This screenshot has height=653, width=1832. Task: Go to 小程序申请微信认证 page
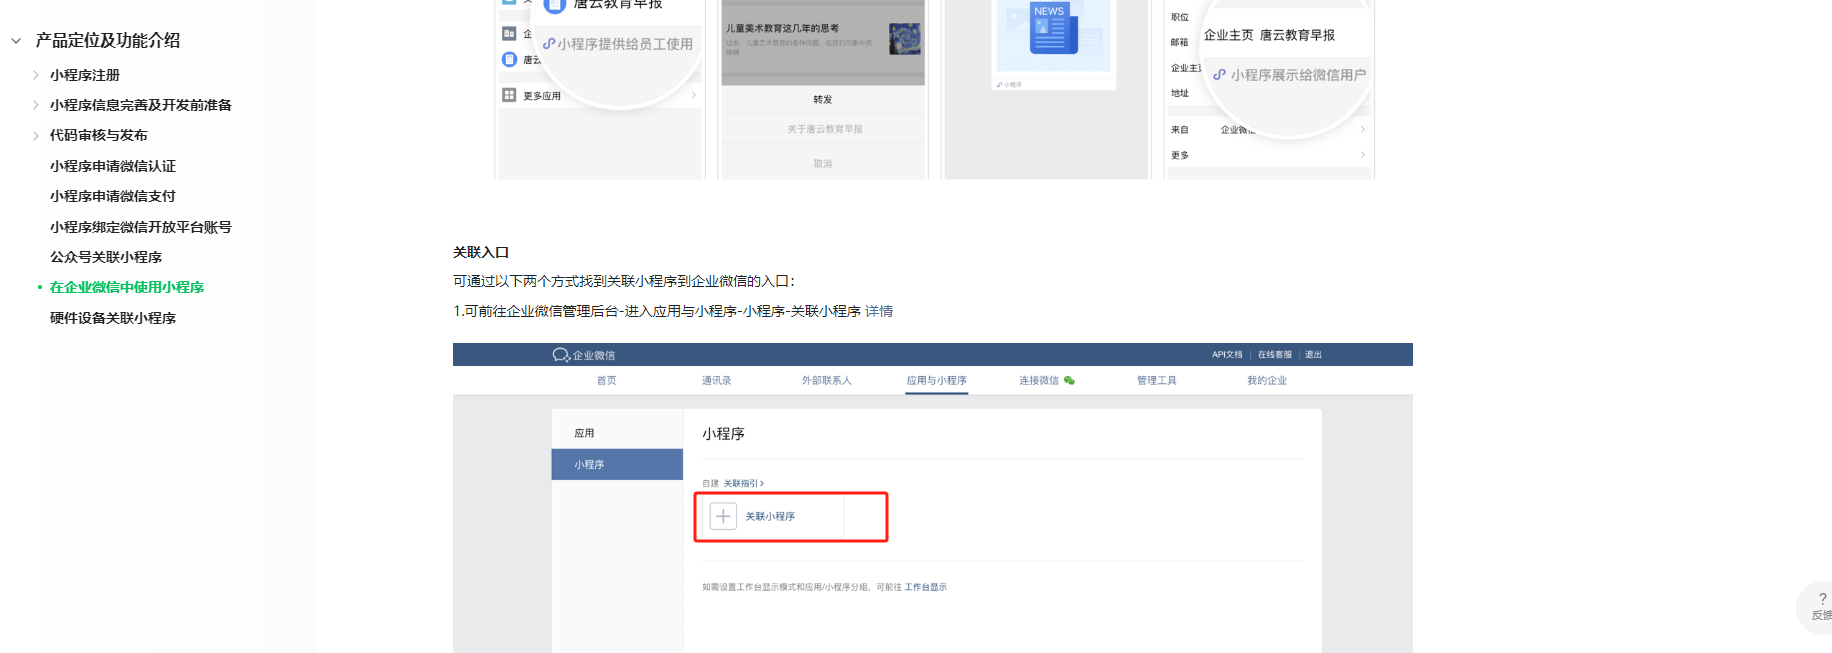tap(113, 166)
